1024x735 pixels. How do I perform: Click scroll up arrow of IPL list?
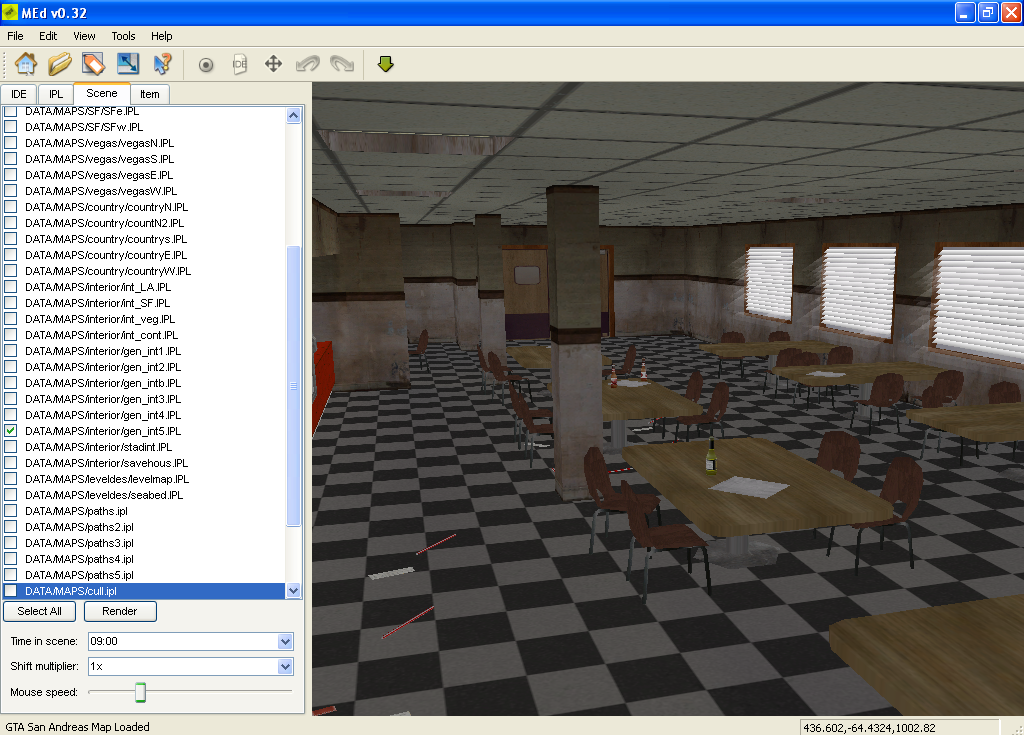[293, 116]
